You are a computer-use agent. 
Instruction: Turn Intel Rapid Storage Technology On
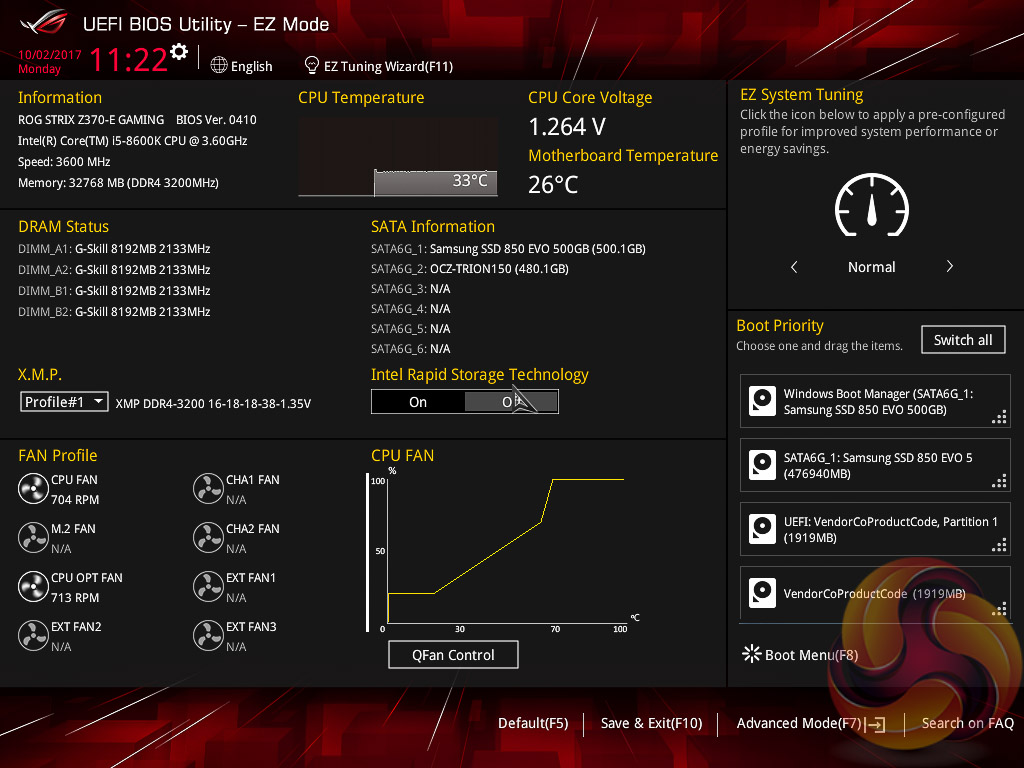418,402
